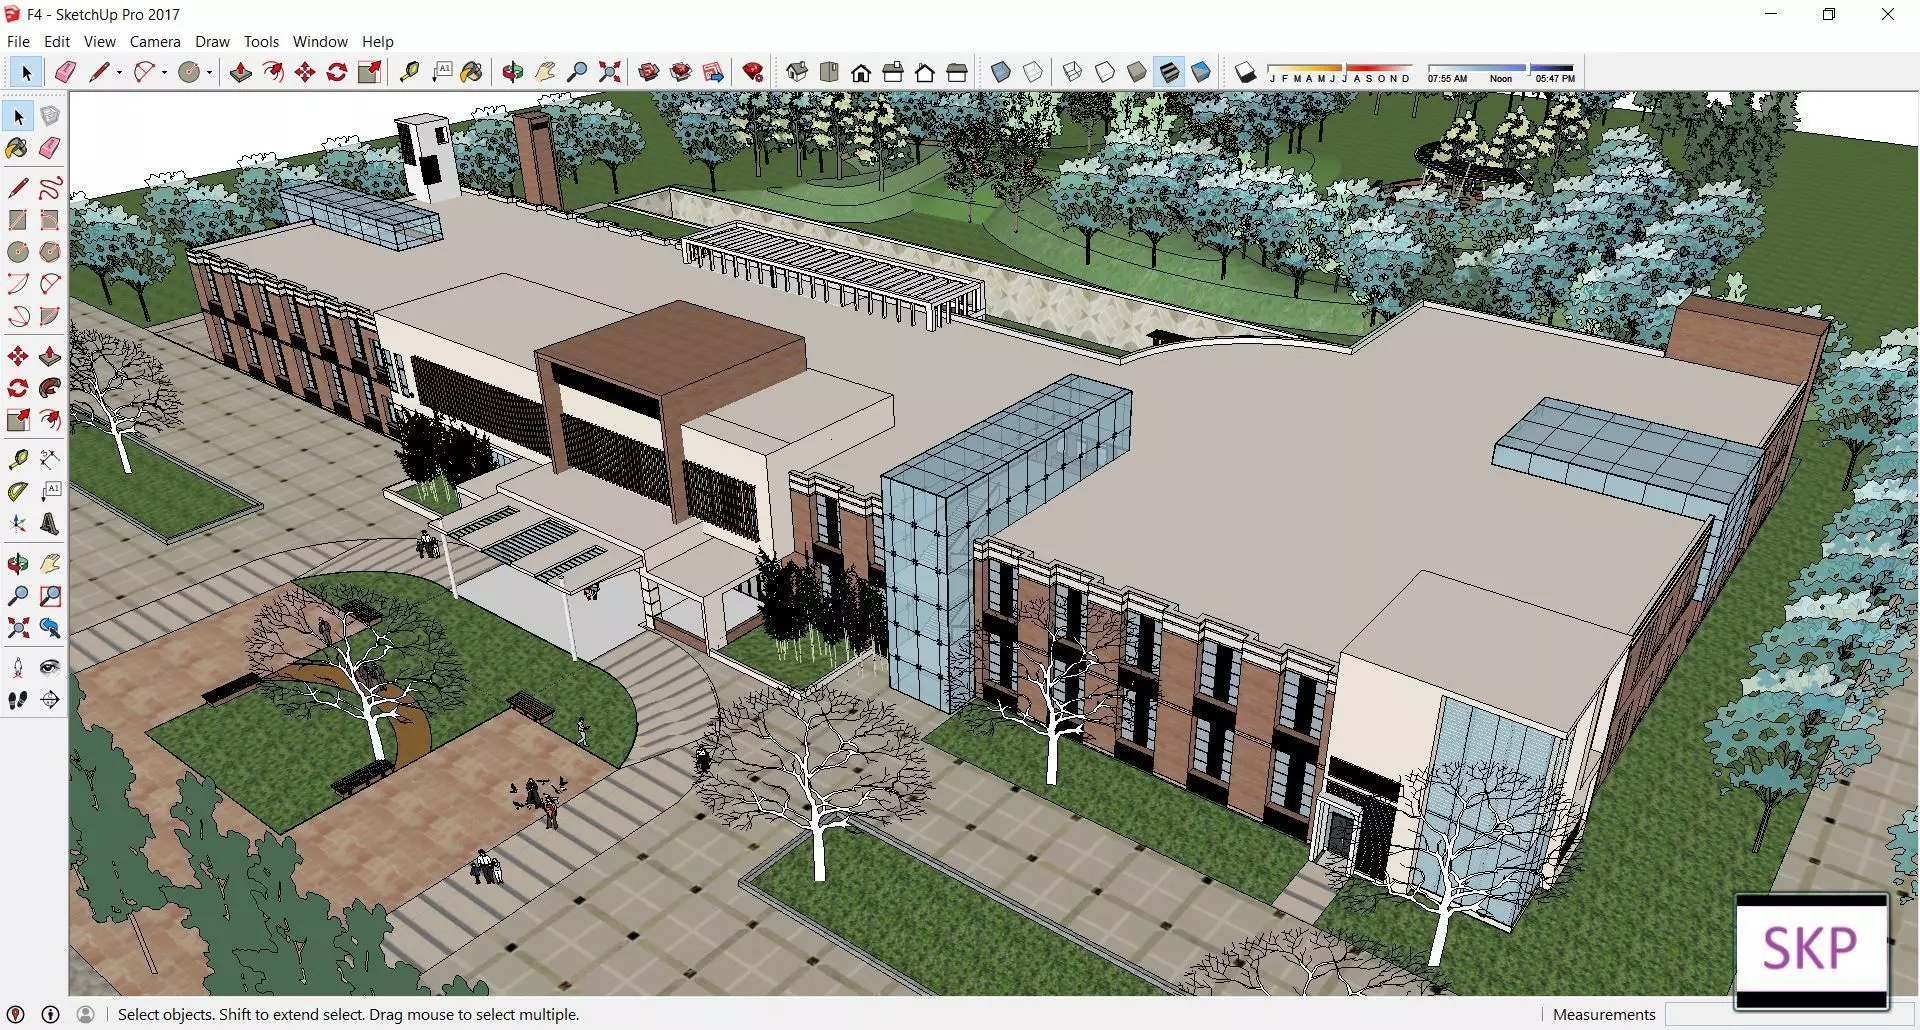Enable Shaded face style

click(x=1137, y=72)
